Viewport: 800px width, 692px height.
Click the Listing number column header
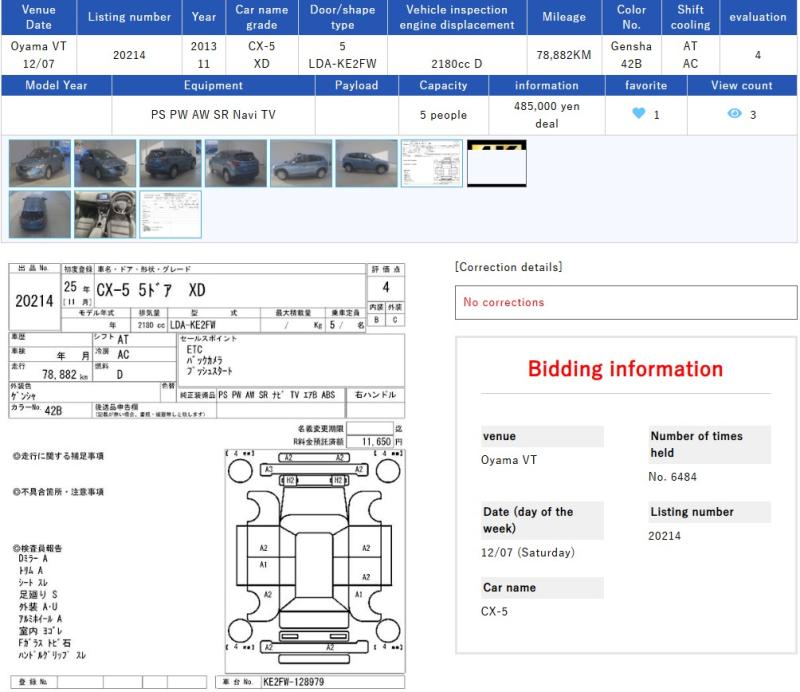(129, 17)
